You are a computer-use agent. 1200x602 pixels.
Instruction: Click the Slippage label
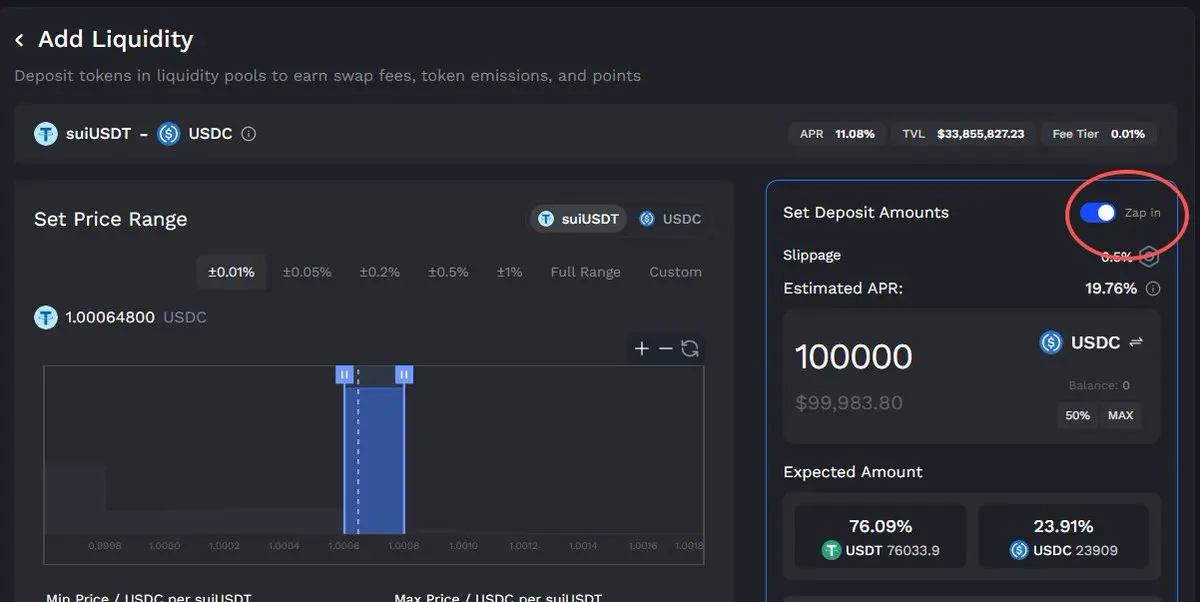point(812,255)
